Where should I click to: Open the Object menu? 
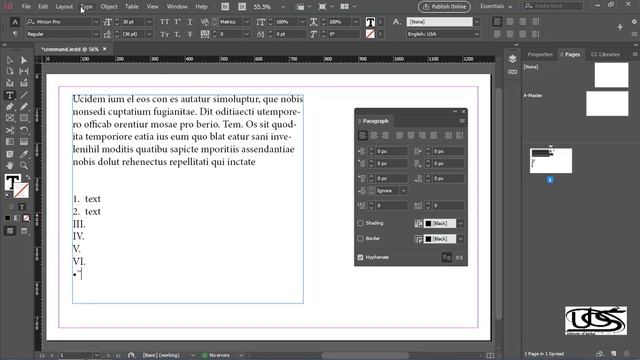109,7
